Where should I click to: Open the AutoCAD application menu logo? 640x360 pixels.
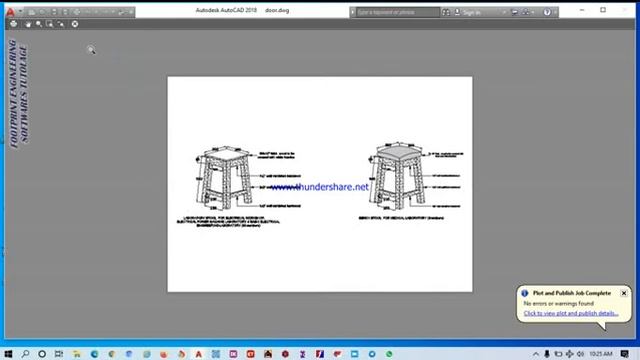[10, 12]
